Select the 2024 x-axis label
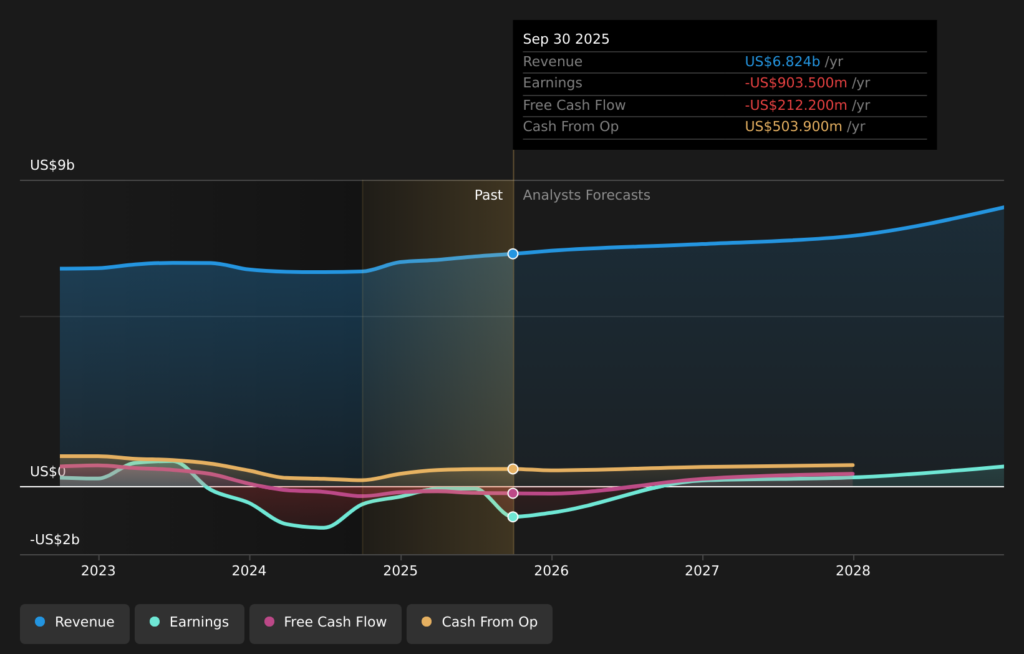 click(x=249, y=571)
